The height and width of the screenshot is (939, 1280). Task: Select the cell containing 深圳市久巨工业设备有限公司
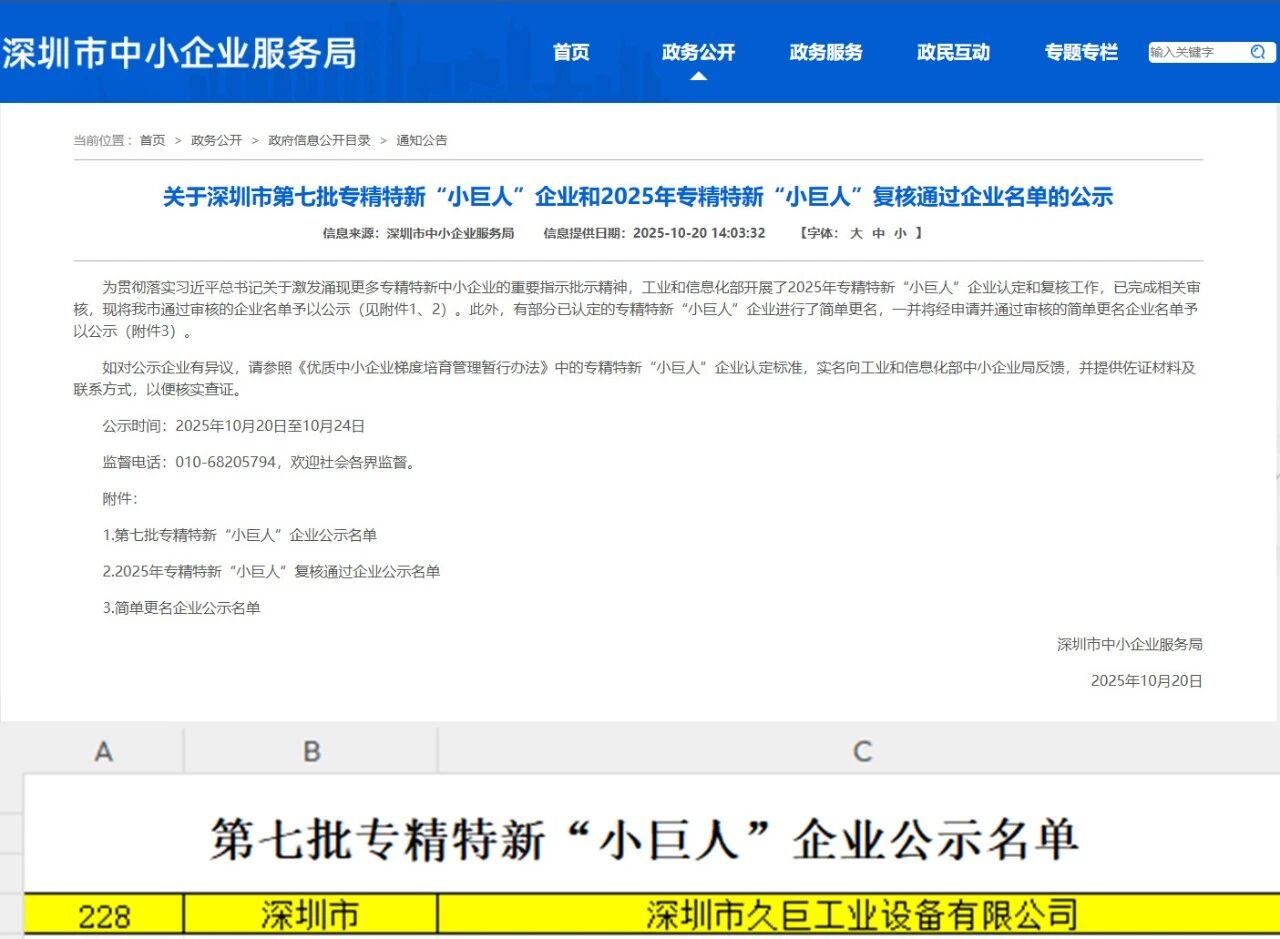861,914
